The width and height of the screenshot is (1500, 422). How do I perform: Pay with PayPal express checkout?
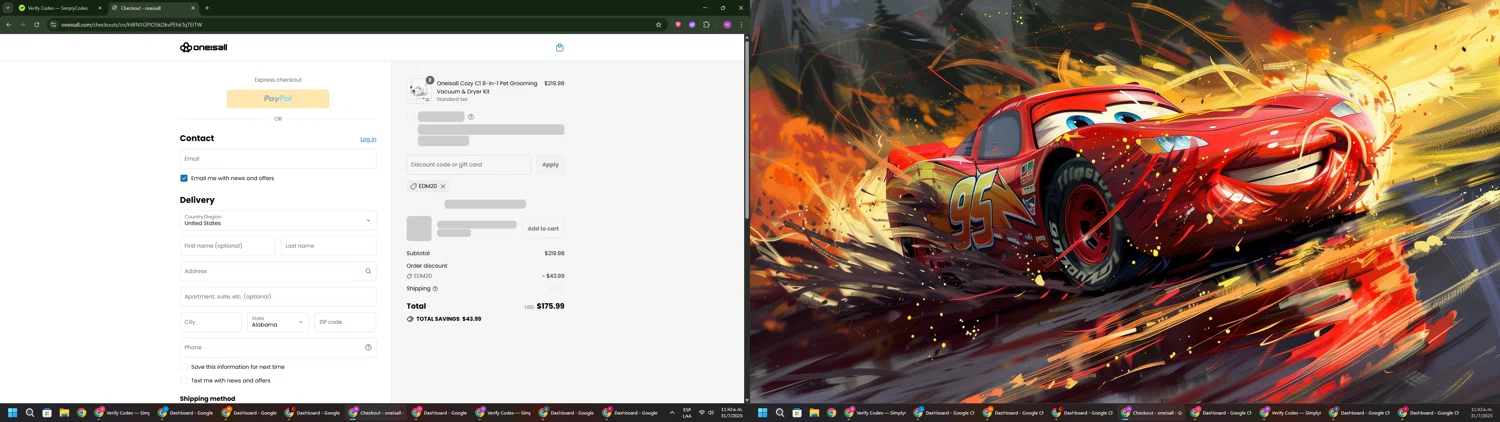pos(278,99)
